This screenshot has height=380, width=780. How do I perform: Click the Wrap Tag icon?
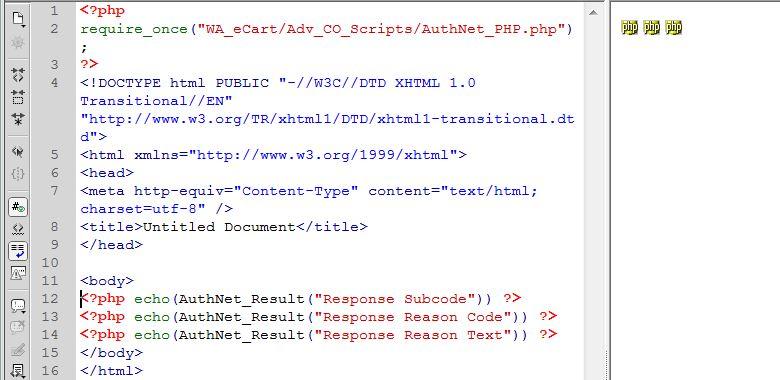pos(18,350)
